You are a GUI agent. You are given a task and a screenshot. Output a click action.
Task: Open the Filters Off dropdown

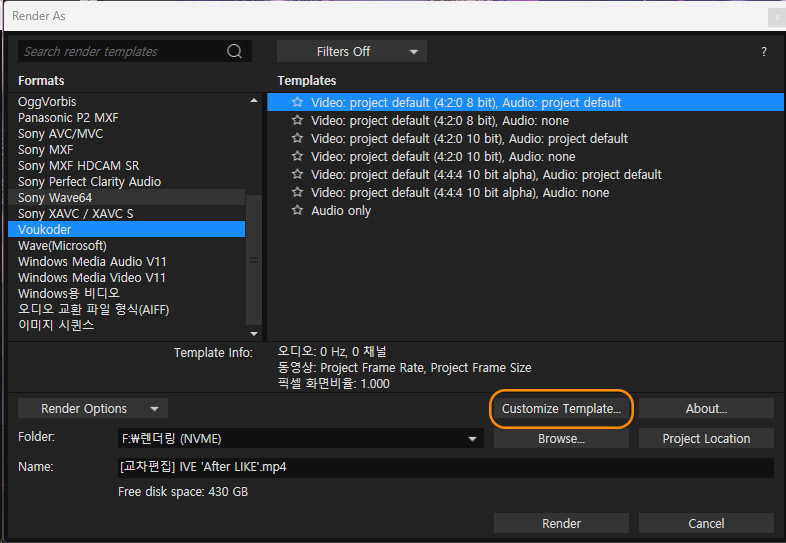coord(352,51)
